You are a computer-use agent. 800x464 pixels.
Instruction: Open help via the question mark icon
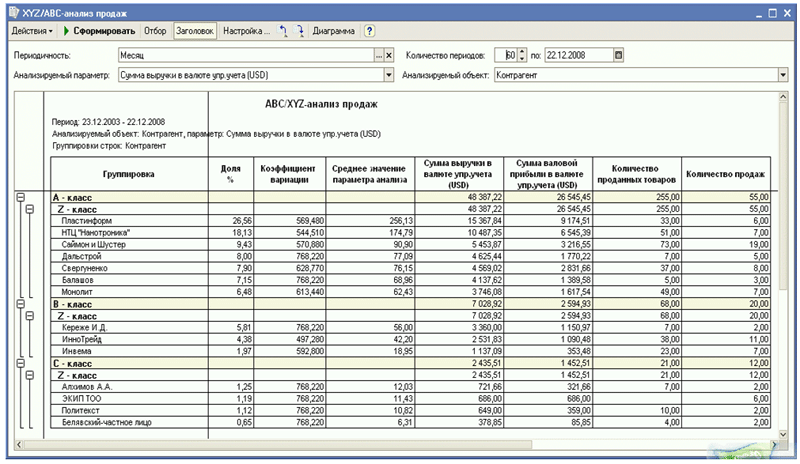click(369, 31)
